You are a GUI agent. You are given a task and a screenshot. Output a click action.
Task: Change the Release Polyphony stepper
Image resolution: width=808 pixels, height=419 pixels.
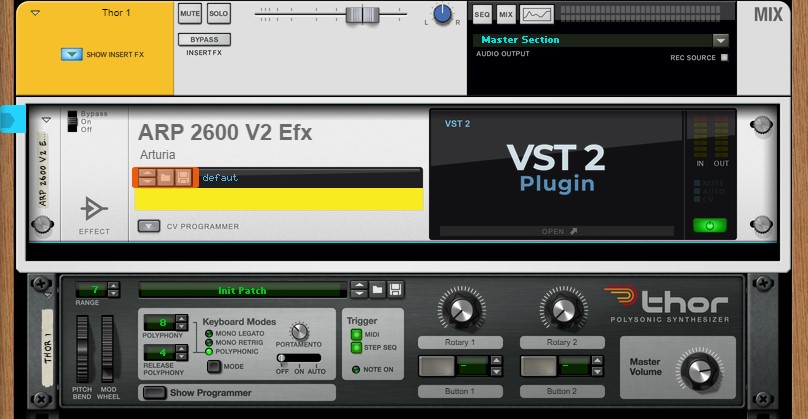pos(181,353)
